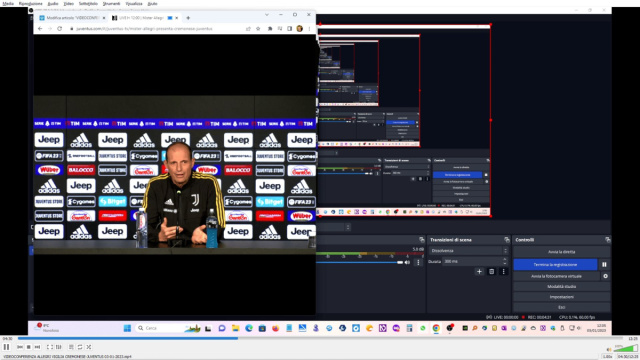This screenshot has width=640, height=360.
Task: Delete the transition with trash icon
Action: click(491, 271)
